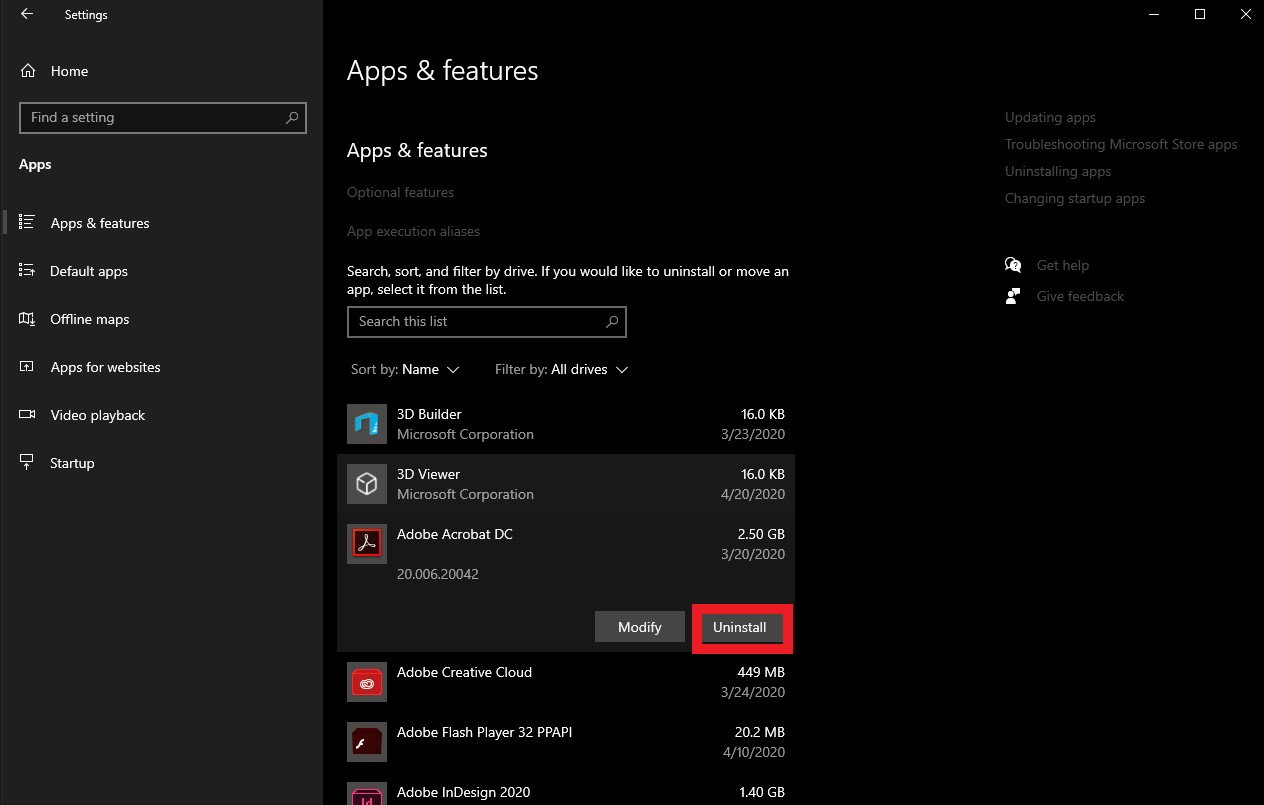Screen dimensions: 1264x805
Task: Open Apps & features sidebar page
Action: [x=100, y=223]
